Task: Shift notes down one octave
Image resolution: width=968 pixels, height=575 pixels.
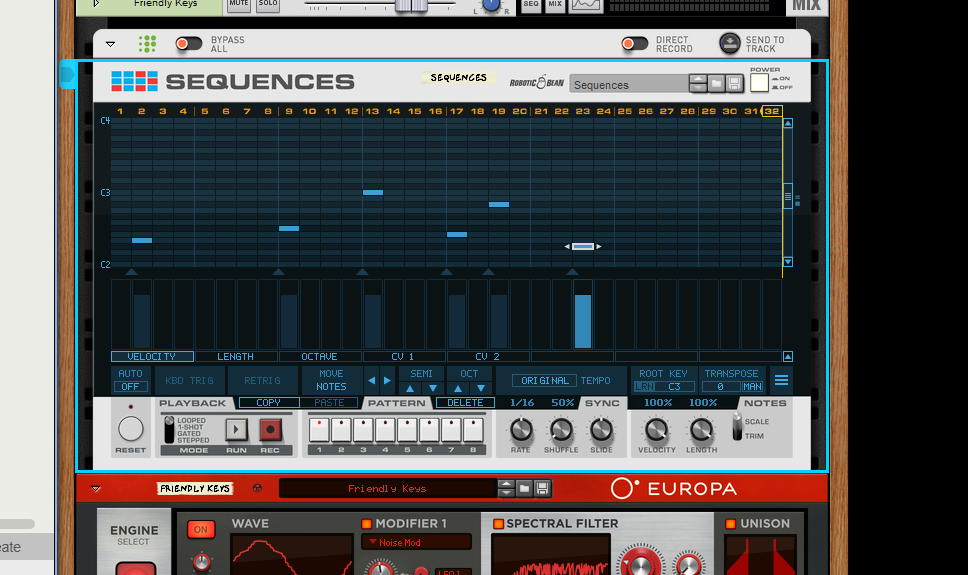Action: click(480, 388)
